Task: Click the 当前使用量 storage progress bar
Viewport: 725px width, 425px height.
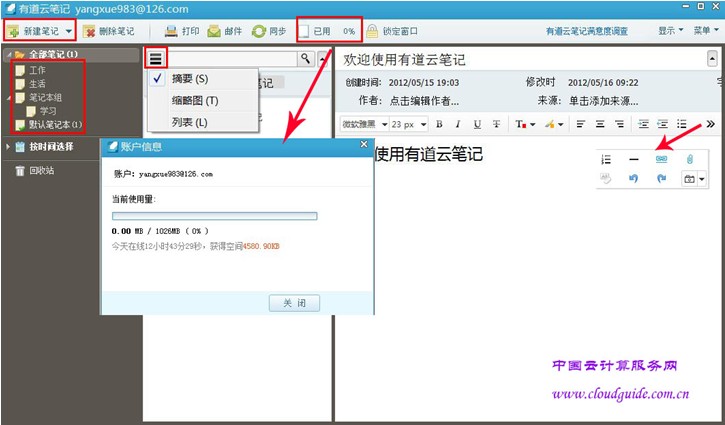Action: pyautogui.click(x=215, y=216)
